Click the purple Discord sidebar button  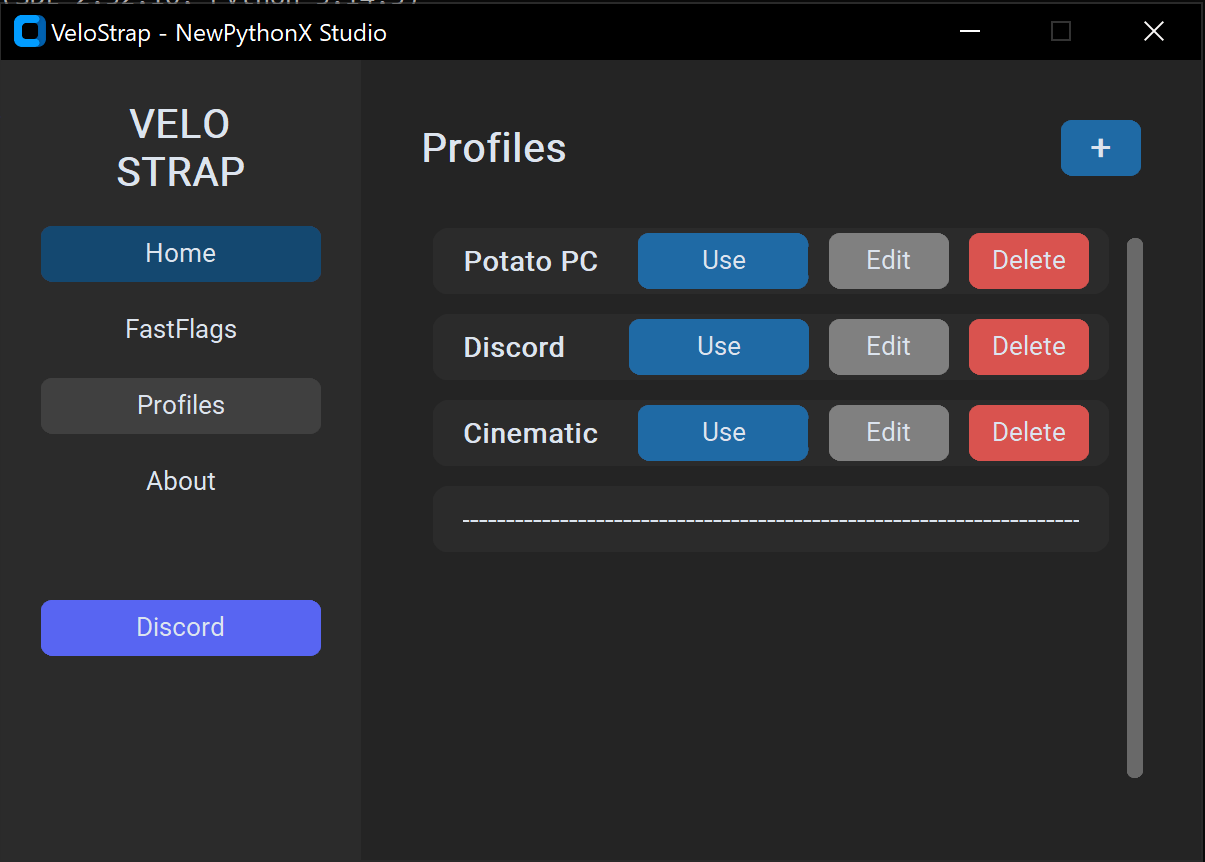[181, 628]
